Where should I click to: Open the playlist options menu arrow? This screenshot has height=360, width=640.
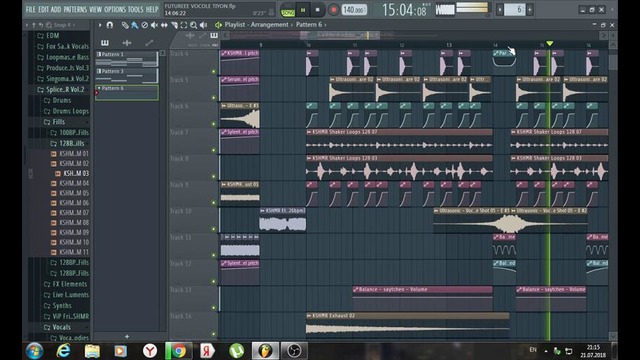click(x=100, y=25)
